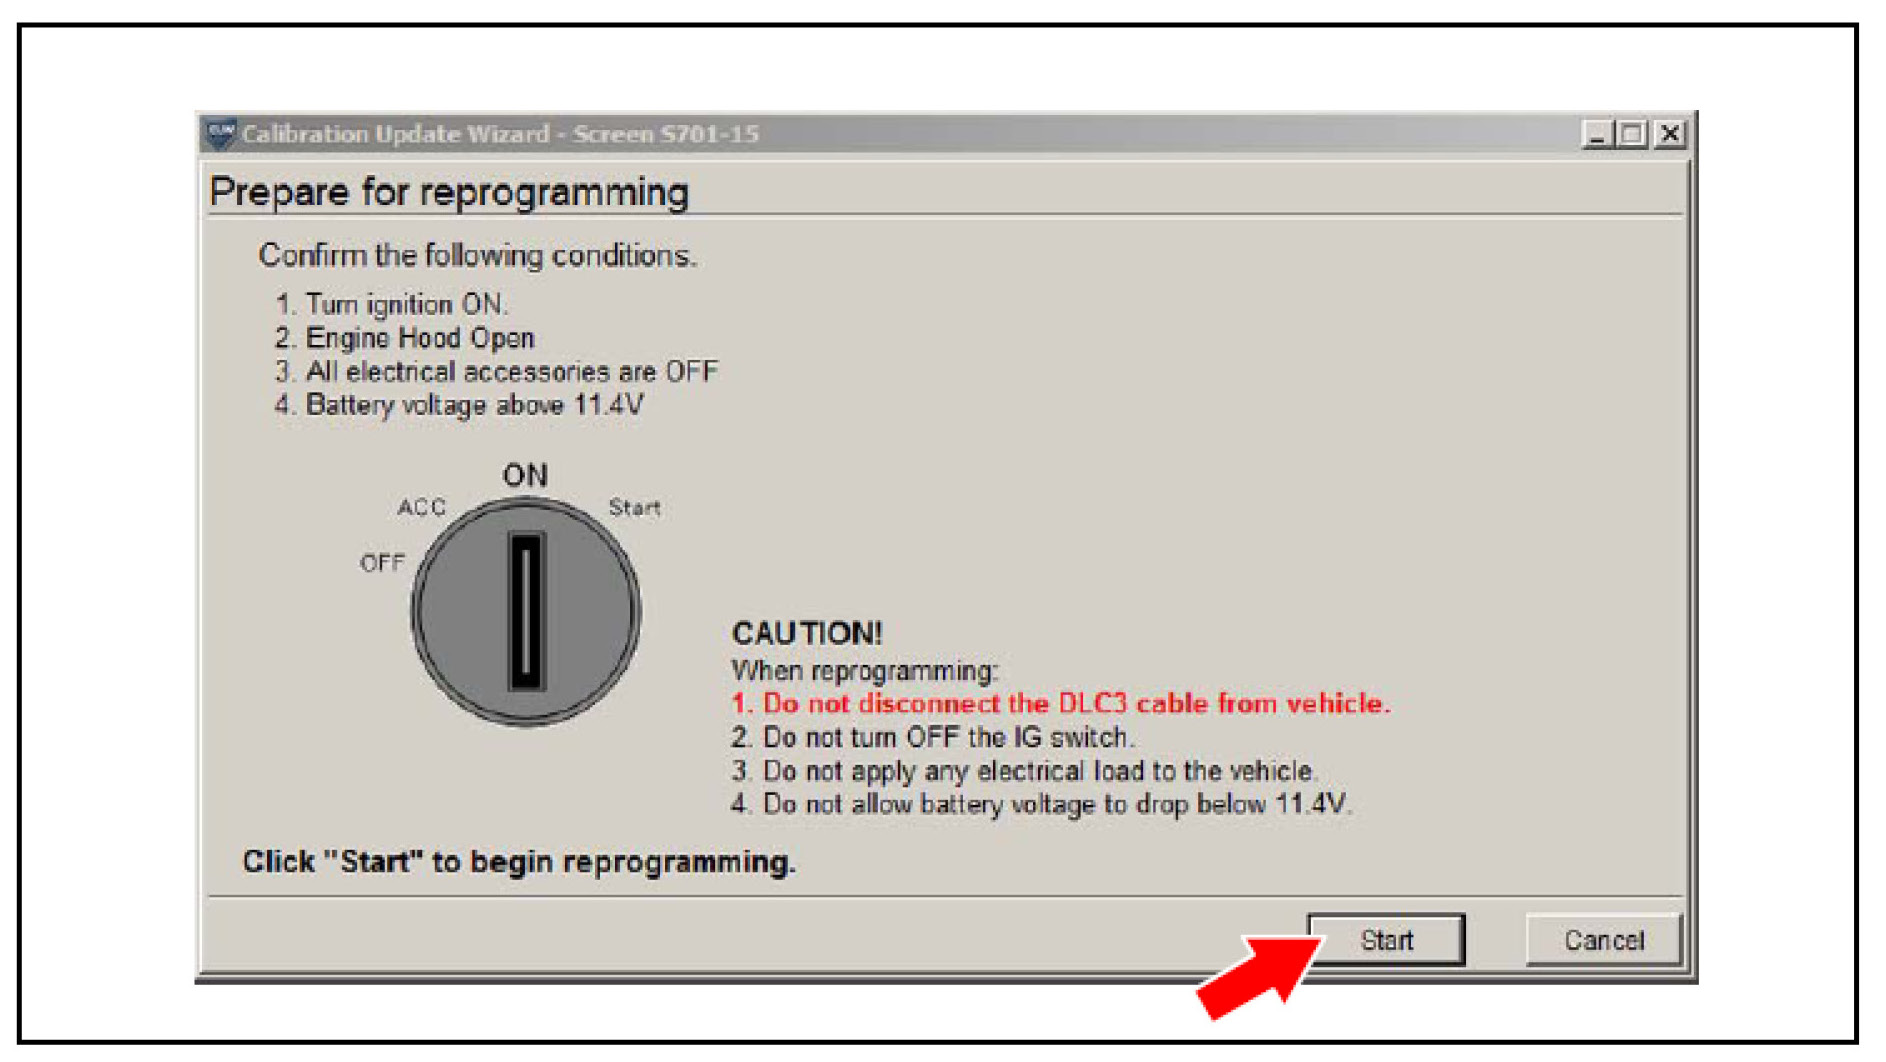Click the Calibration Update Wizard title bar text
Screen dimensions: 1886x1062
[x=500, y=134]
